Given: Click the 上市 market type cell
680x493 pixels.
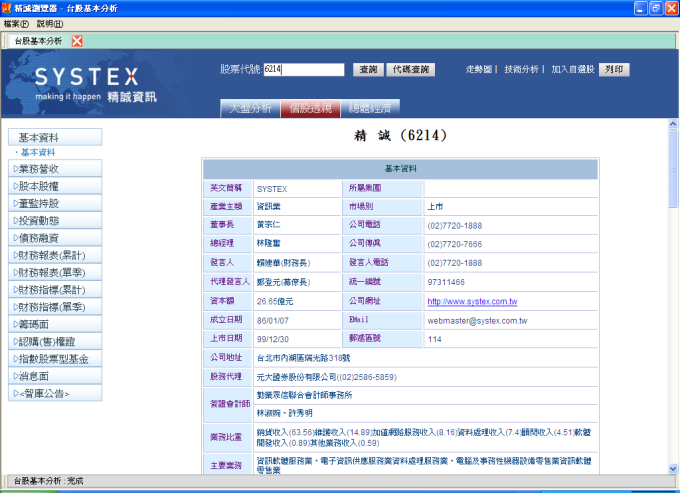Looking at the screenshot, I should pyautogui.click(x=511, y=207).
